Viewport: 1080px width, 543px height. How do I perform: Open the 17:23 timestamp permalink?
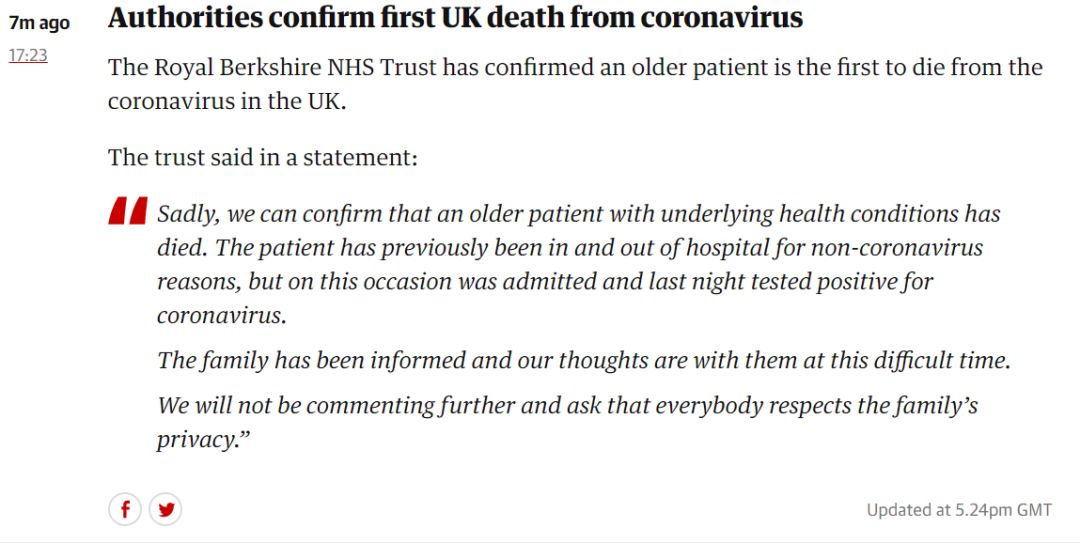(28, 55)
